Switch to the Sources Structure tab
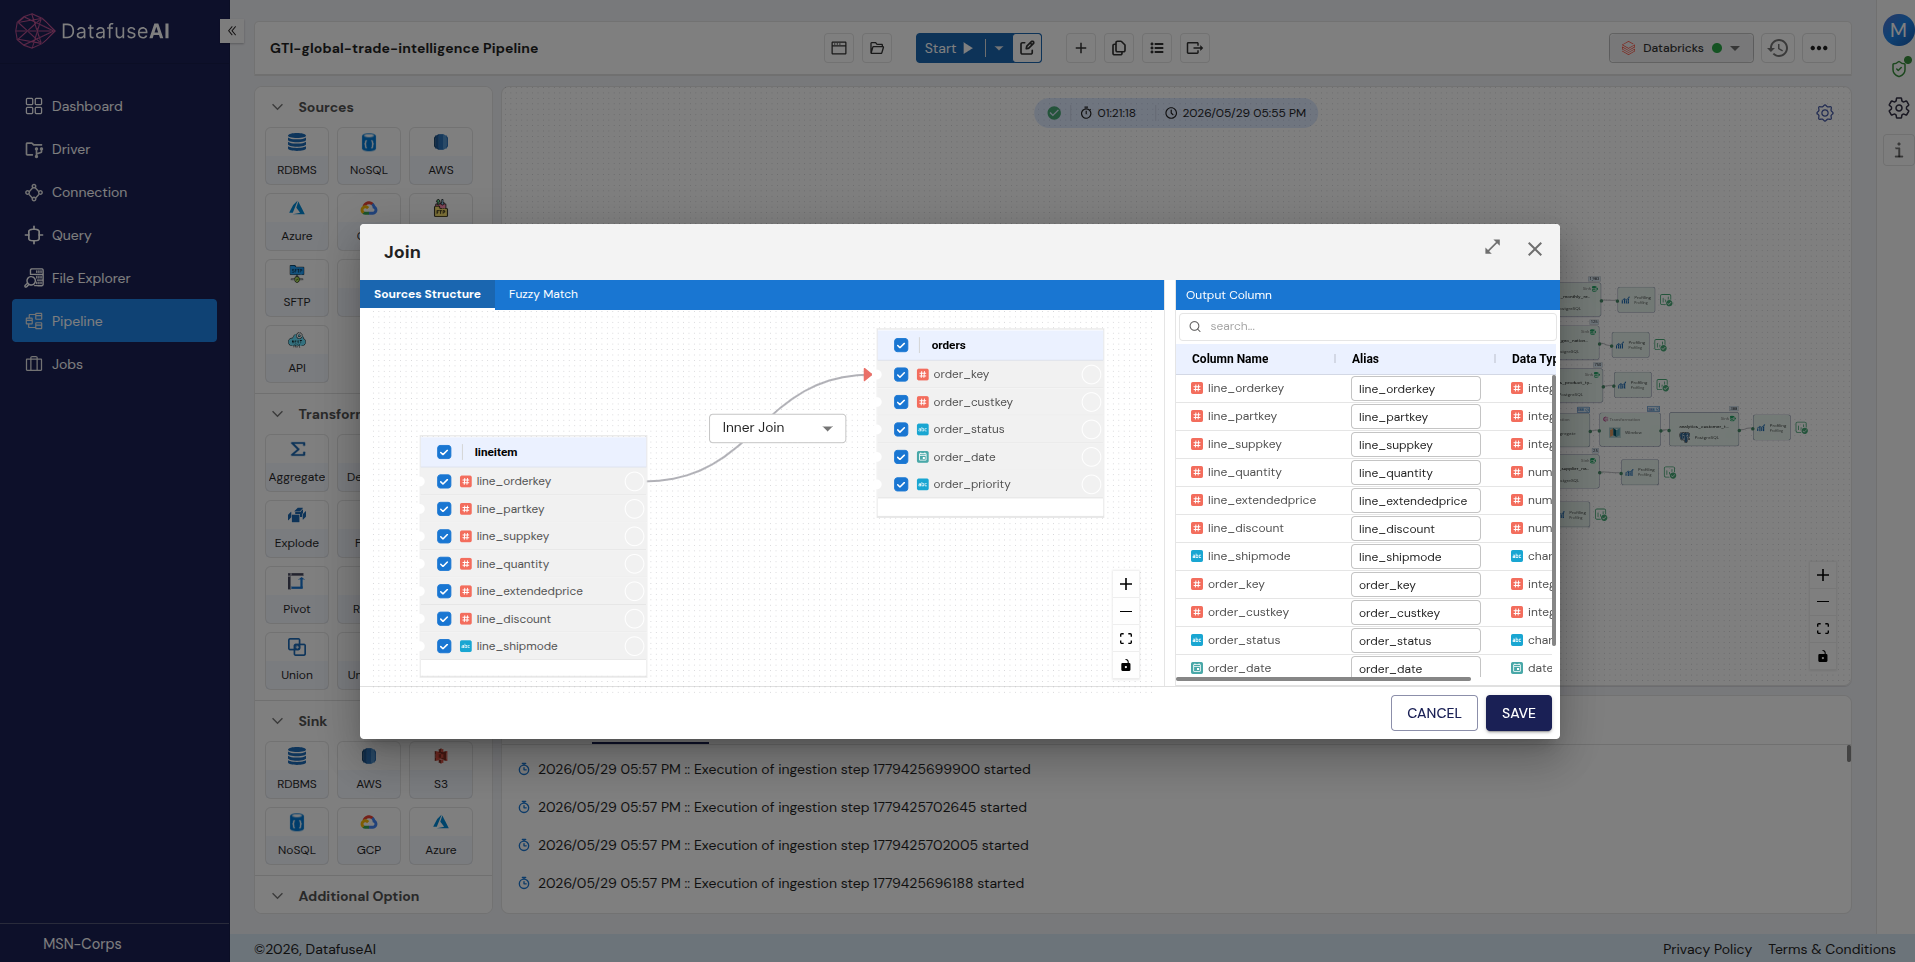 [427, 294]
